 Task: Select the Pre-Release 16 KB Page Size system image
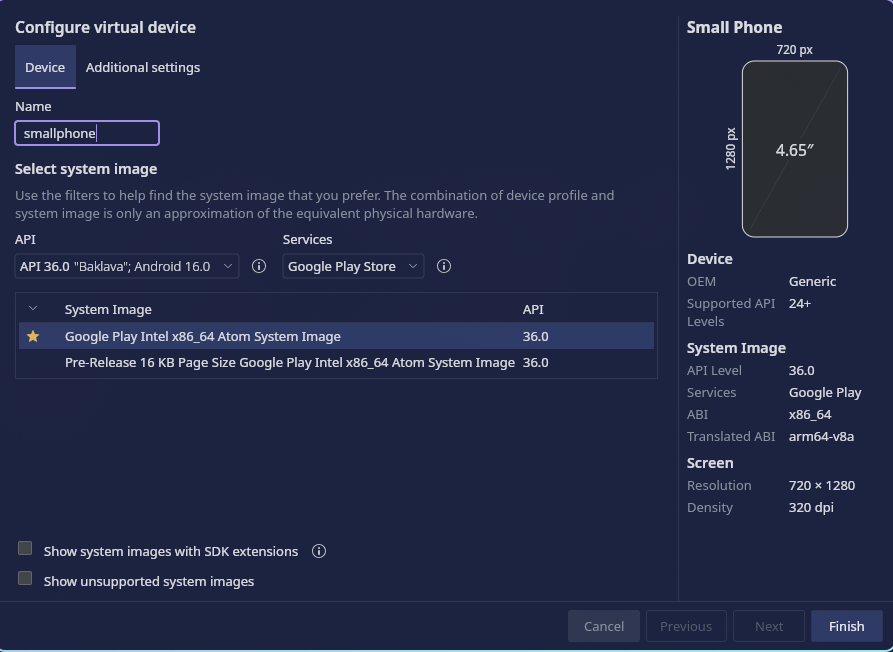(x=290, y=362)
